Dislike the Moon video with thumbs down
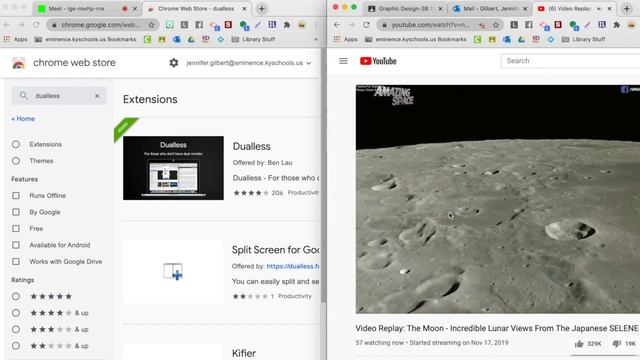 point(616,344)
